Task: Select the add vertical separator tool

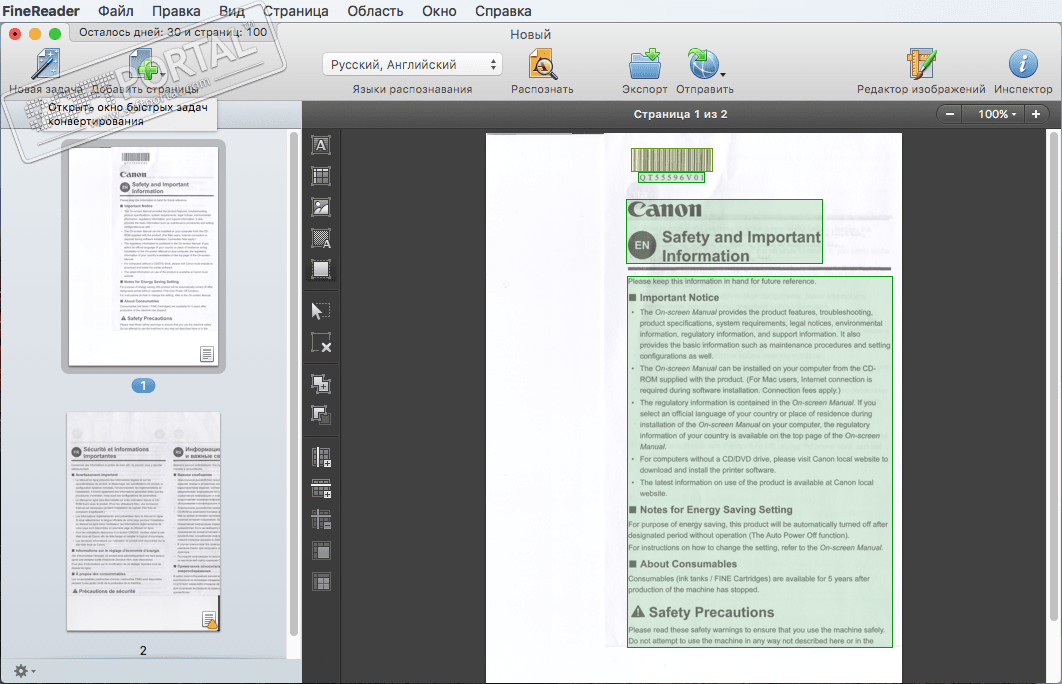Action: pyautogui.click(x=321, y=457)
